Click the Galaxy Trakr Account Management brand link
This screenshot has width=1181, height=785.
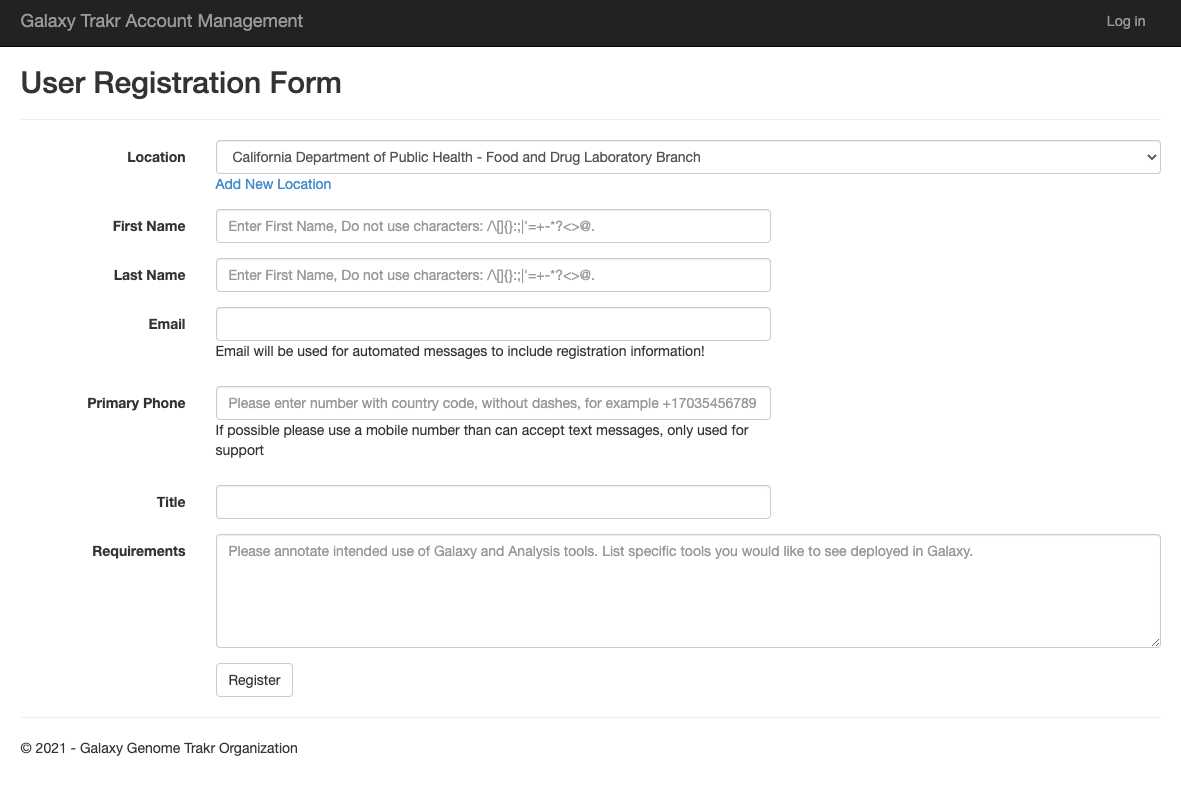coord(161,21)
